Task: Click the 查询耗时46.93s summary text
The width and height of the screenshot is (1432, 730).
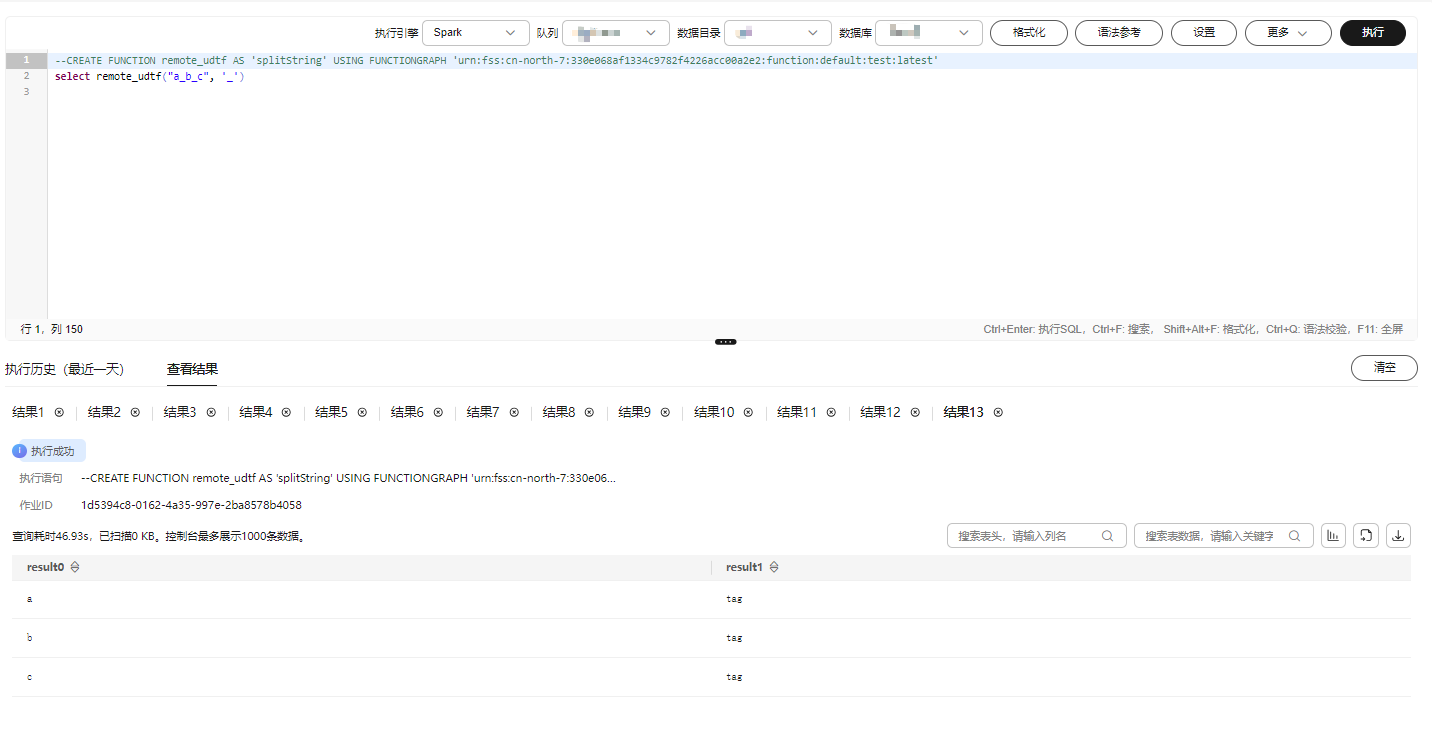Action: click(x=158, y=536)
